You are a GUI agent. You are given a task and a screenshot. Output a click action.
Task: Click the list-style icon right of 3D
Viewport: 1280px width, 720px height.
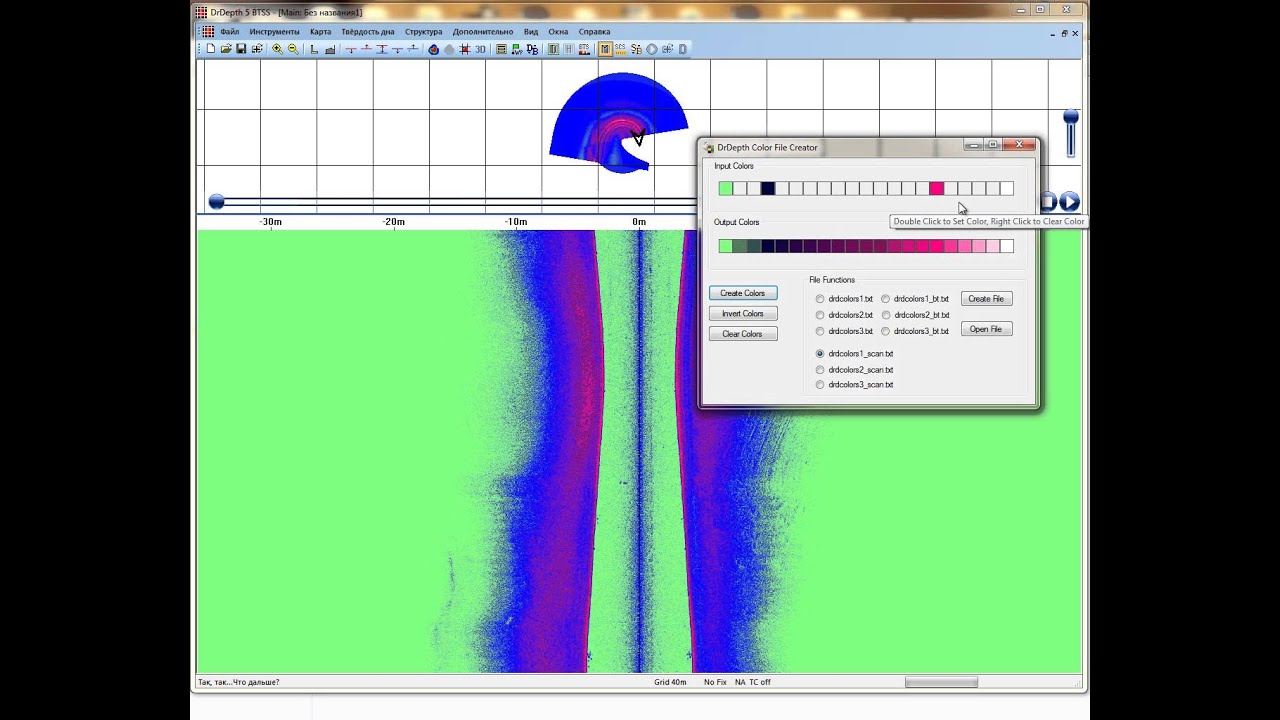click(x=501, y=49)
